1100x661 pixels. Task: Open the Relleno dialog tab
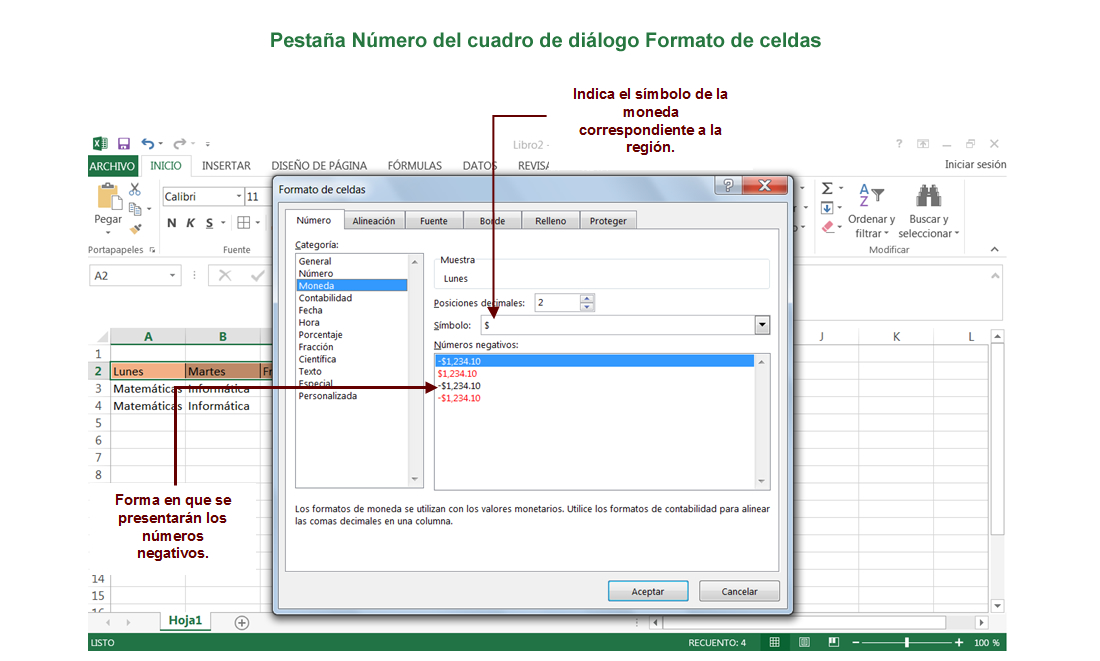(x=551, y=220)
